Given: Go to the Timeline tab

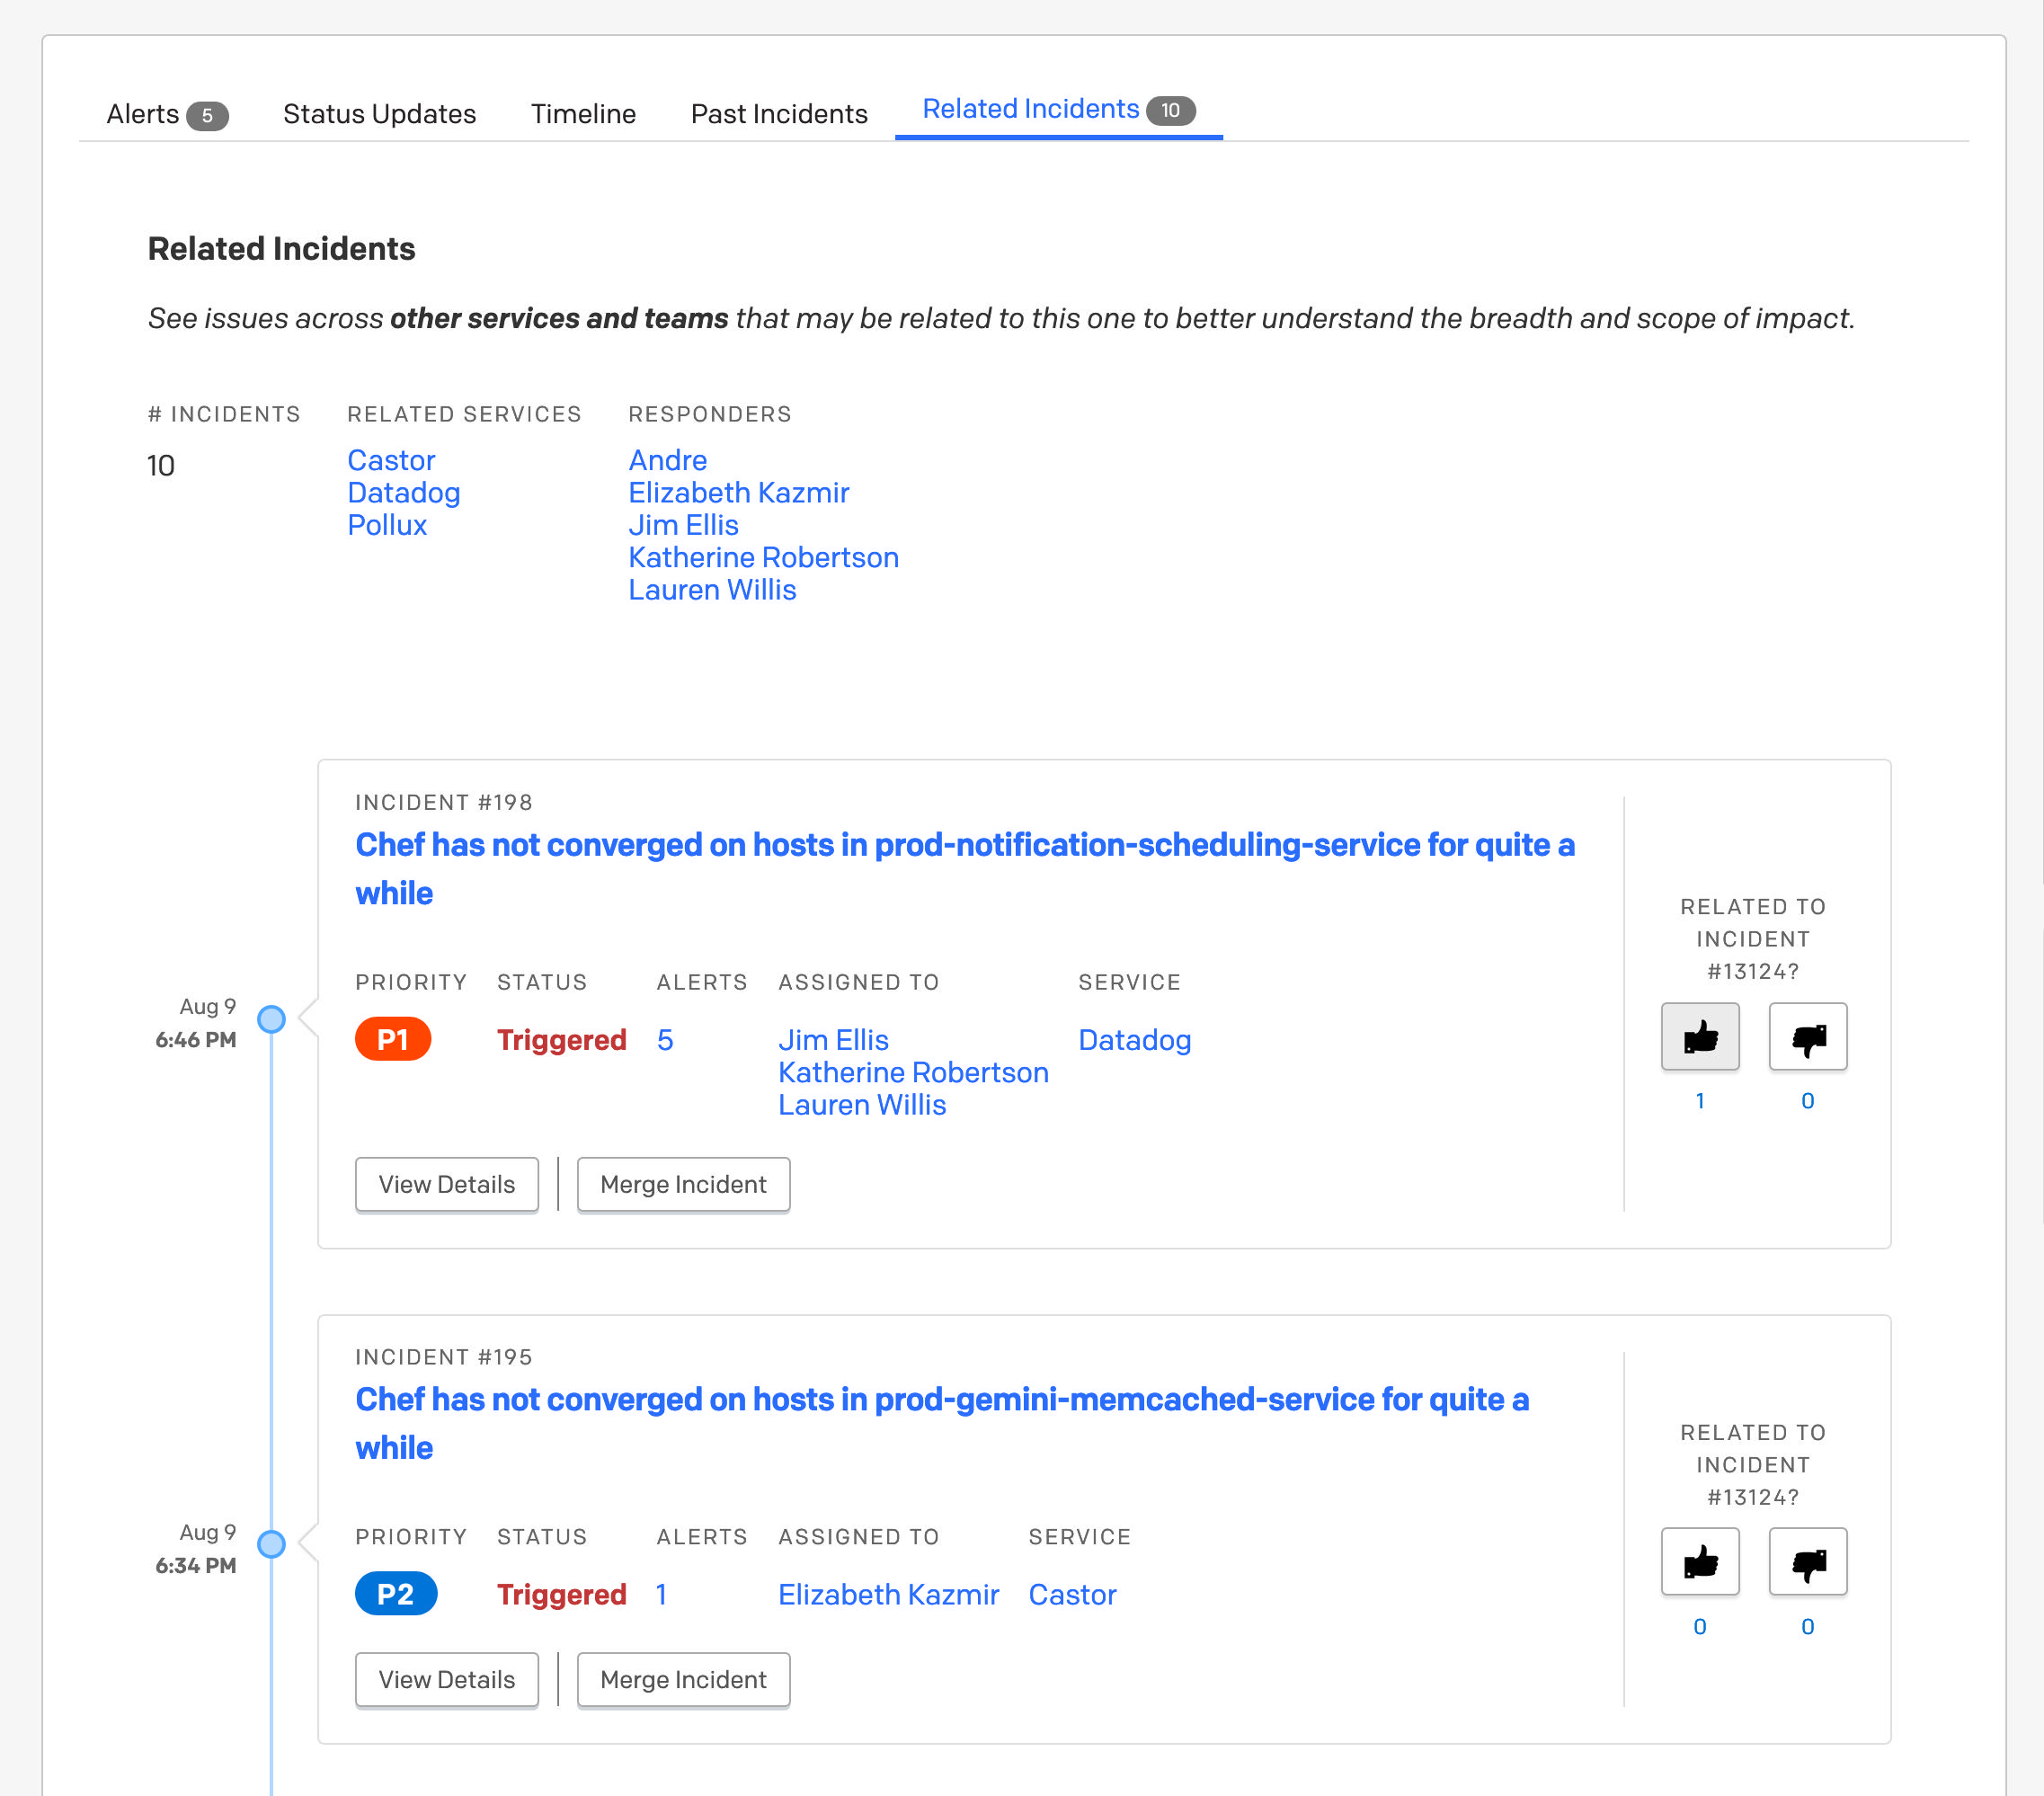Looking at the screenshot, I should 583,114.
